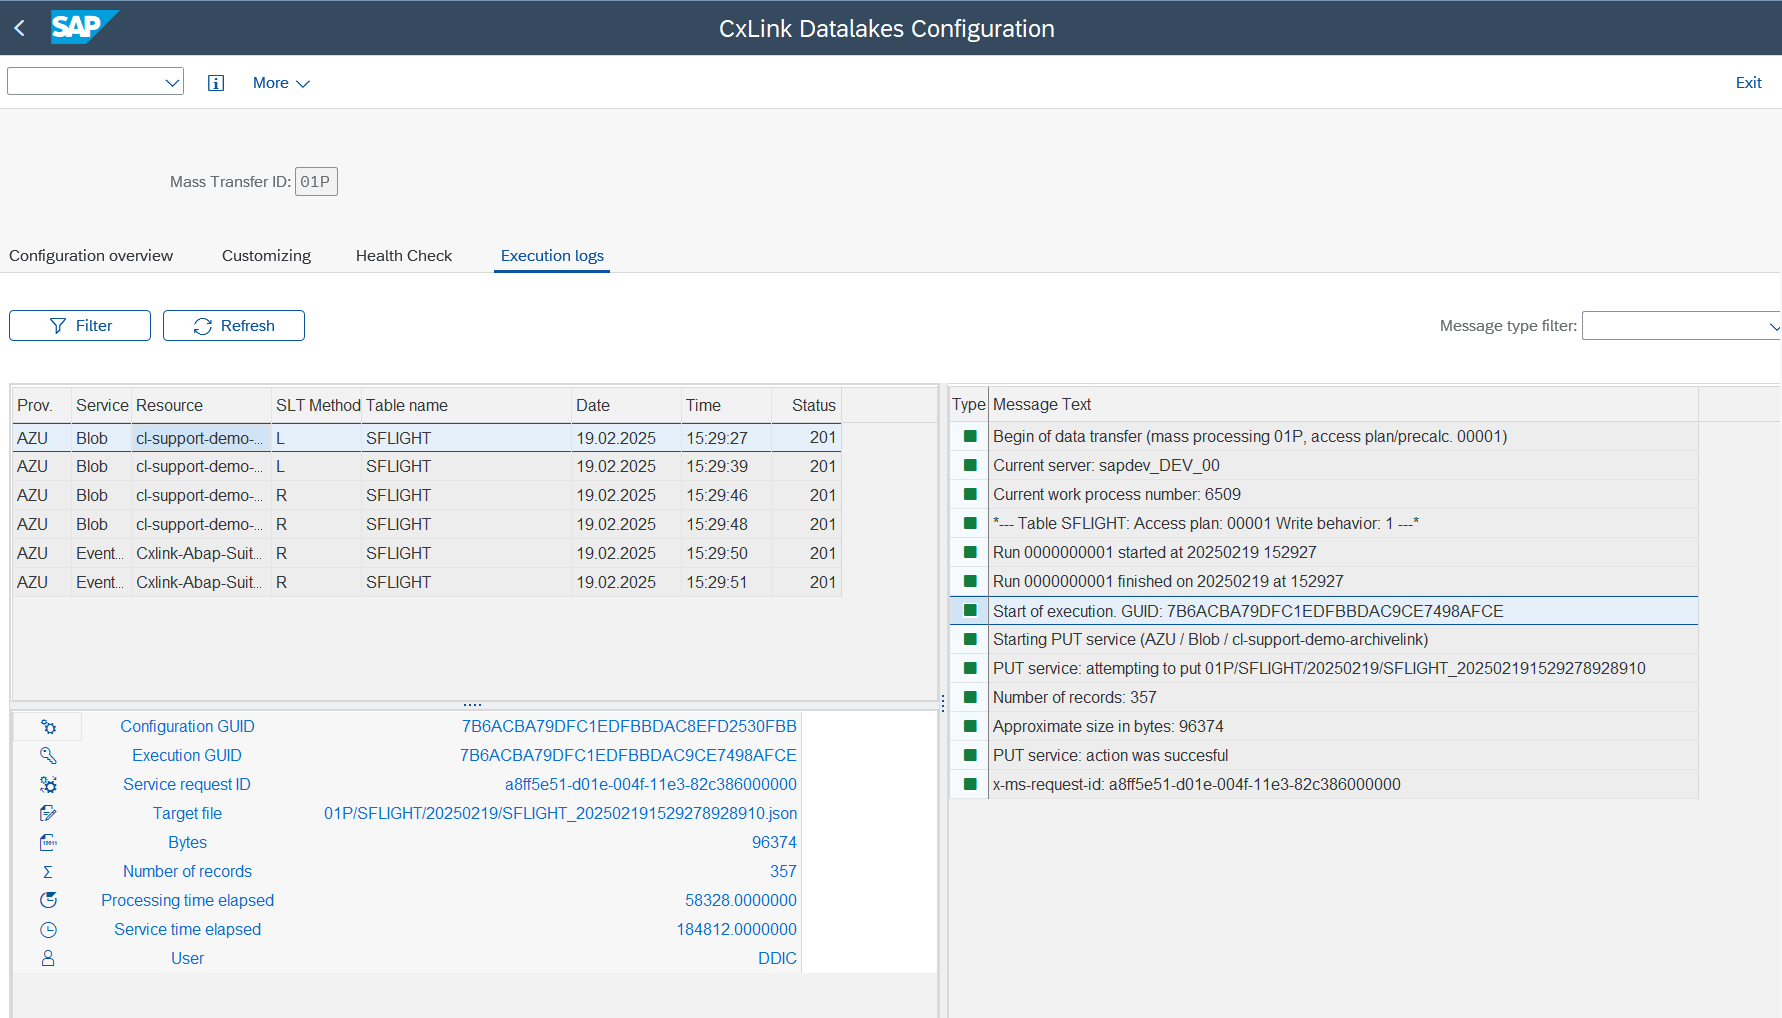Click green status icon for PUT service action successful
The image size is (1782, 1018).
(970, 755)
